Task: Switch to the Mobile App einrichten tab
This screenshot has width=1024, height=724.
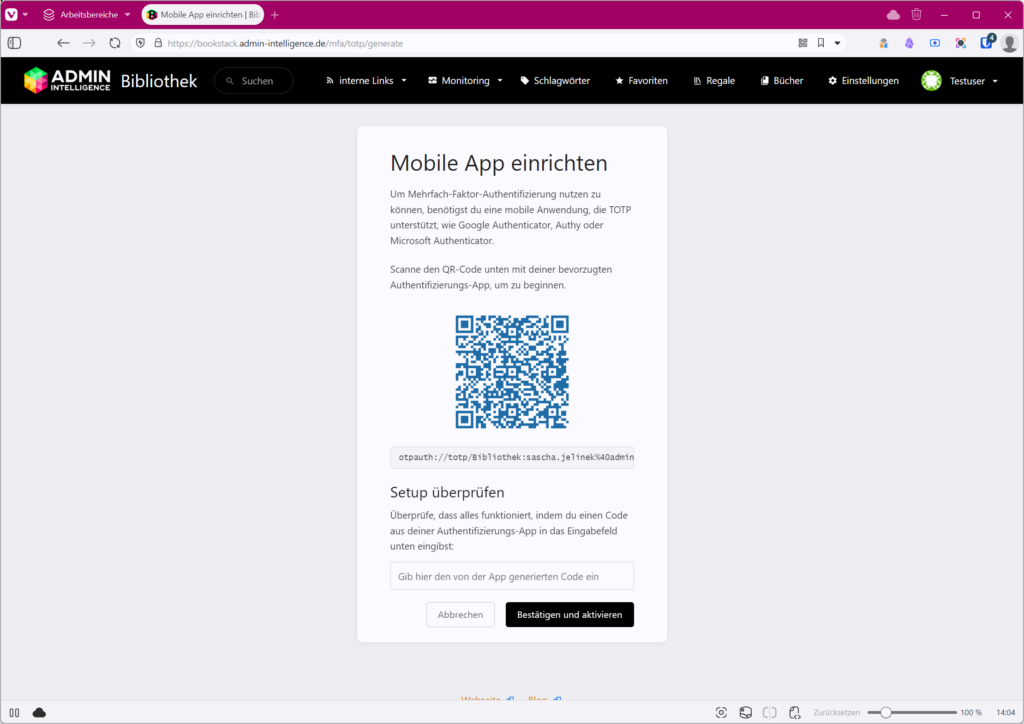Action: click(200, 14)
